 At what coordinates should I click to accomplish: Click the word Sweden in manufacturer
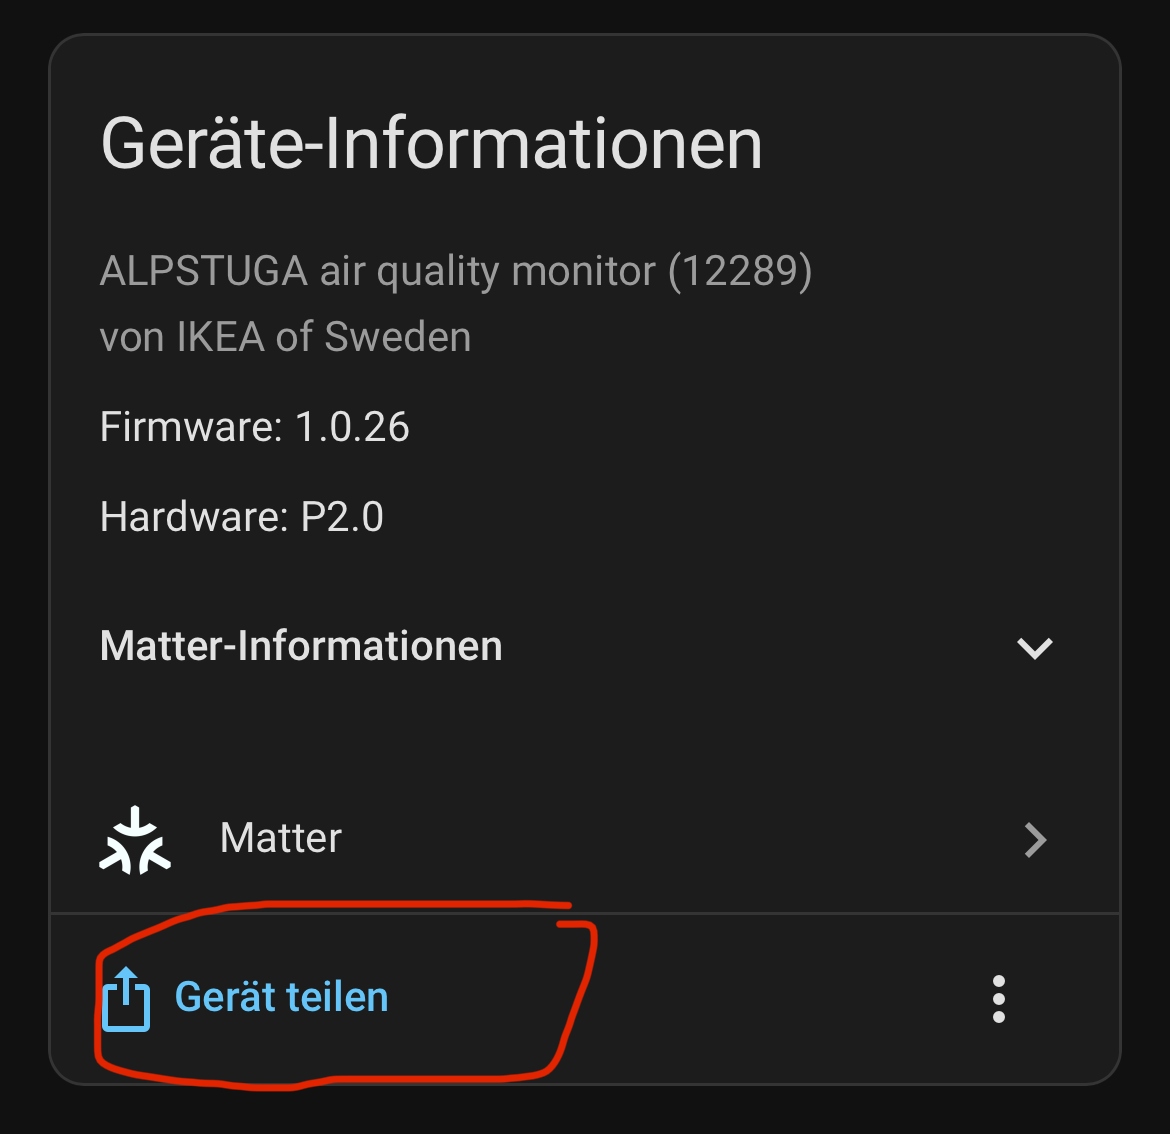[x=398, y=337]
